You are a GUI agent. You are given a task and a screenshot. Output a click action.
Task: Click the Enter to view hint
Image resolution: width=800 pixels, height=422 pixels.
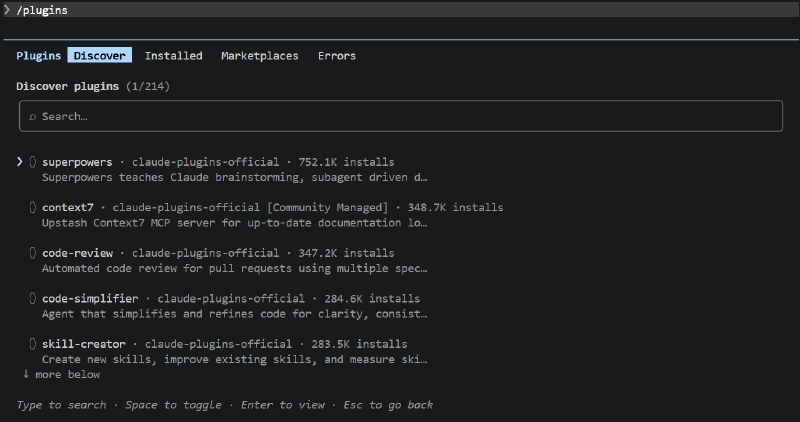coord(283,405)
